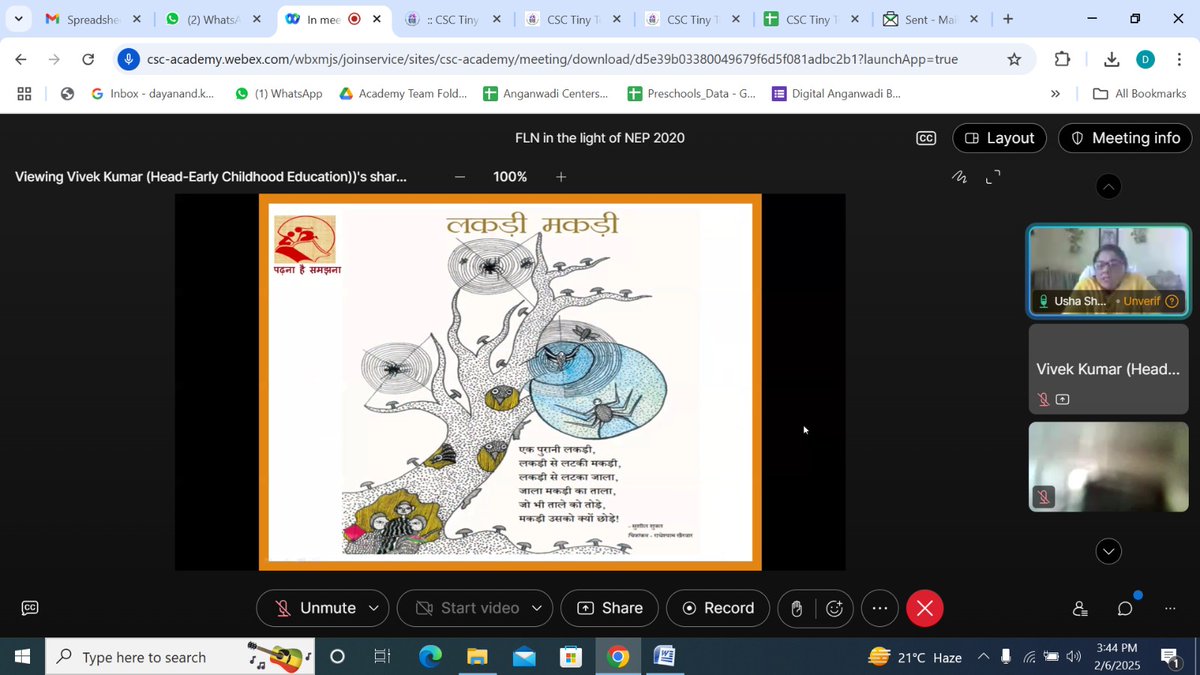
Task: Click the volume icon in system tray
Action: [x=1074, y=657]
